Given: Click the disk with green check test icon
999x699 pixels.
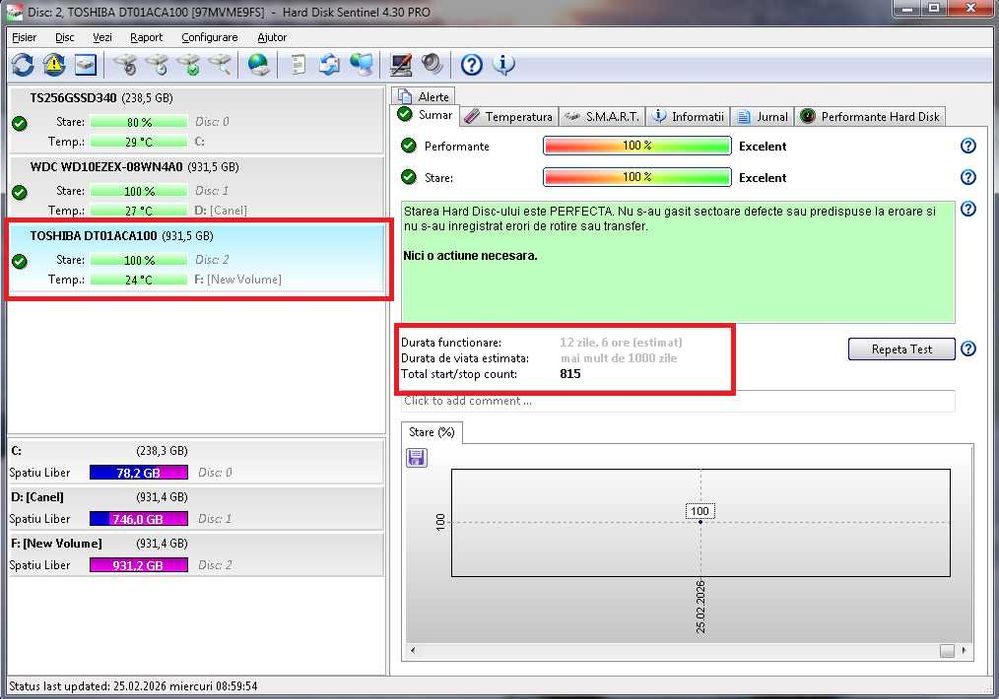Looking at the screenshot, I should click(189, 64).
